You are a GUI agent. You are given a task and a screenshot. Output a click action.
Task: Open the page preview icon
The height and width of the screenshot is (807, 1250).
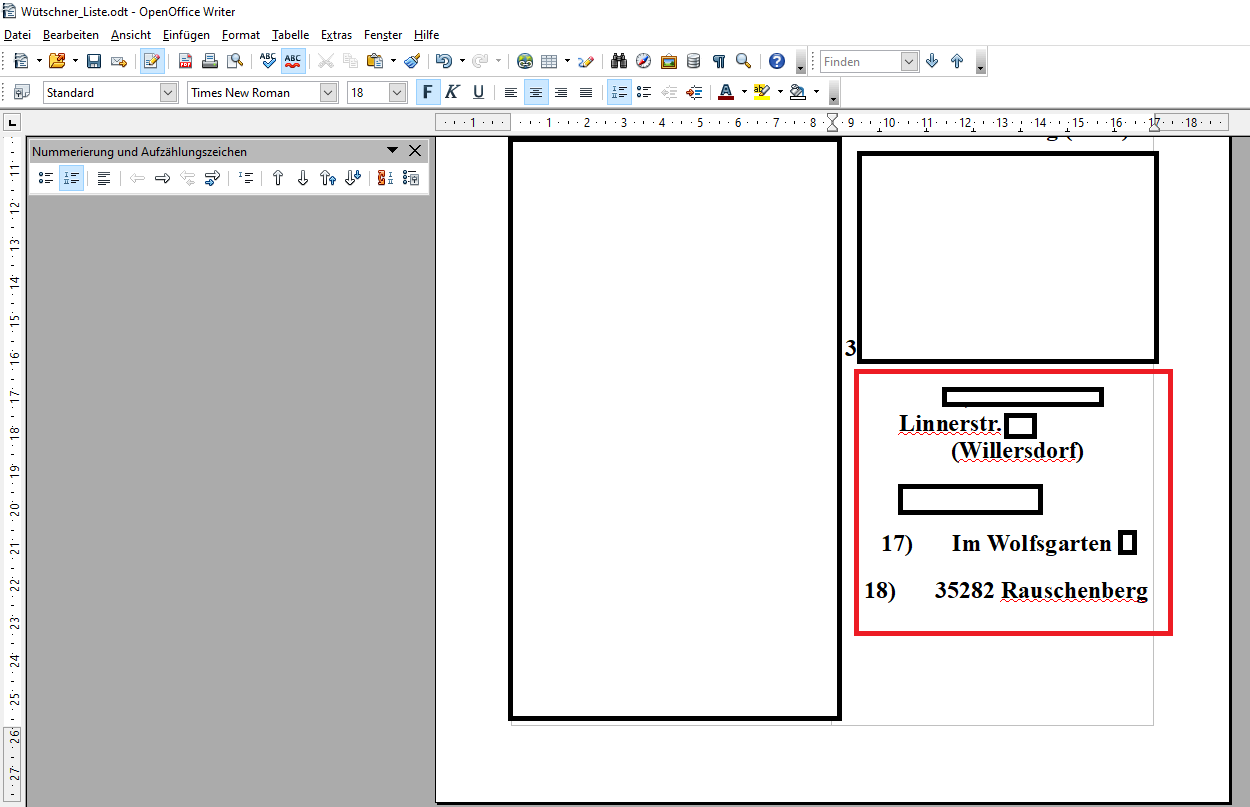(x=235, y=61)
